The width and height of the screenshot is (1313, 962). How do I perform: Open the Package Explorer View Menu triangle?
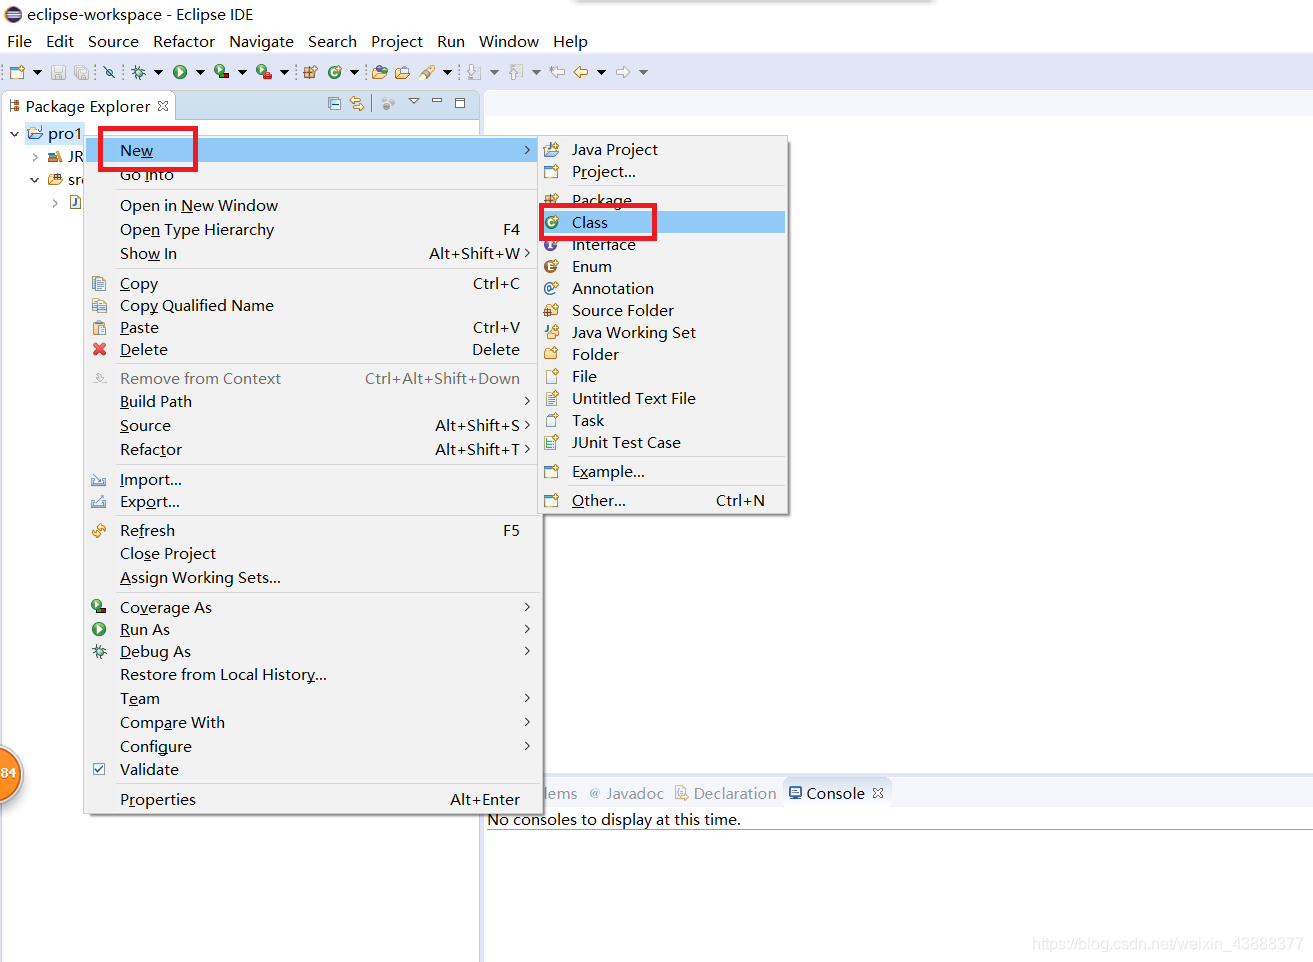coord(414,101)
